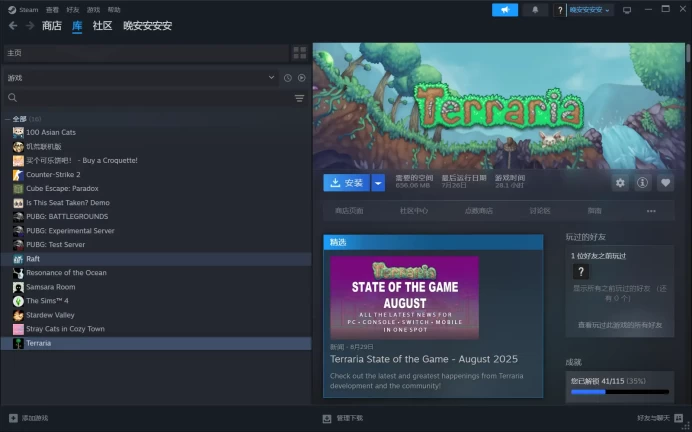Show ready-to-play games icon
This screenshot has width=692, height=432.
pos(301,78)
